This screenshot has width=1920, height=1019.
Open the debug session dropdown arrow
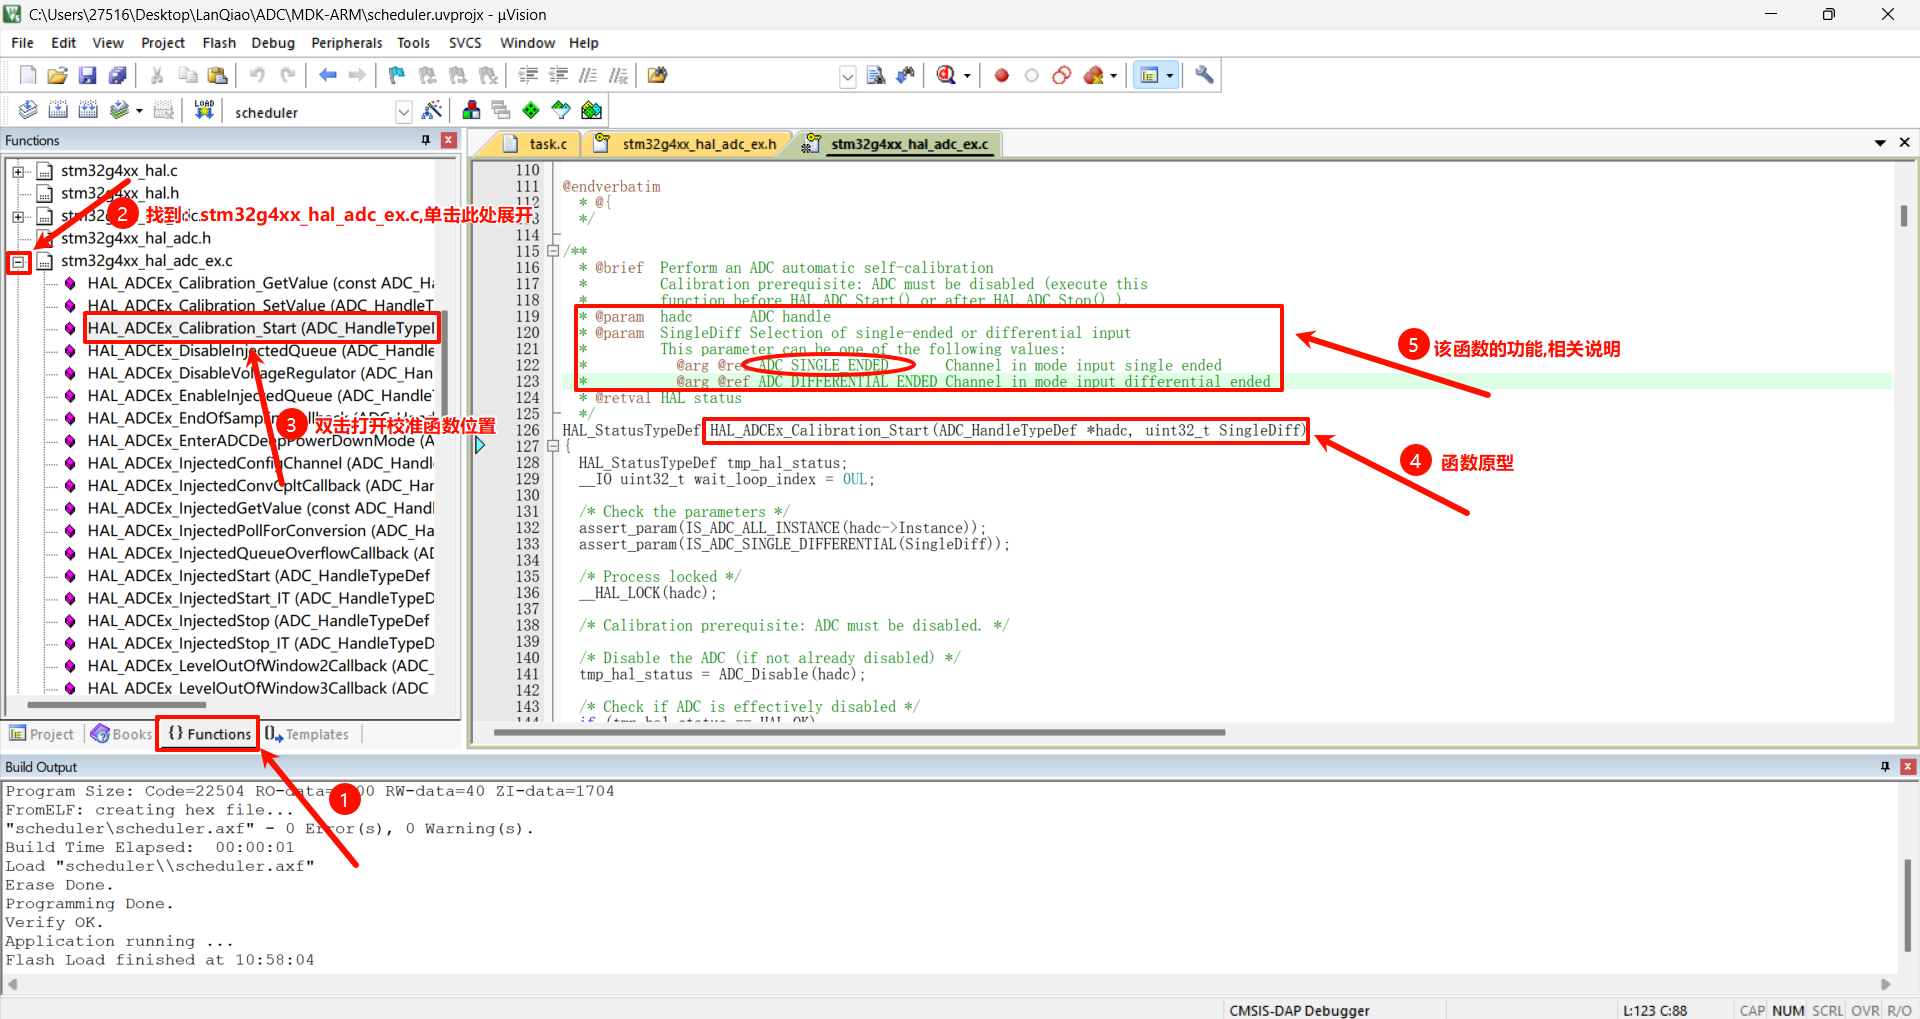967,76
